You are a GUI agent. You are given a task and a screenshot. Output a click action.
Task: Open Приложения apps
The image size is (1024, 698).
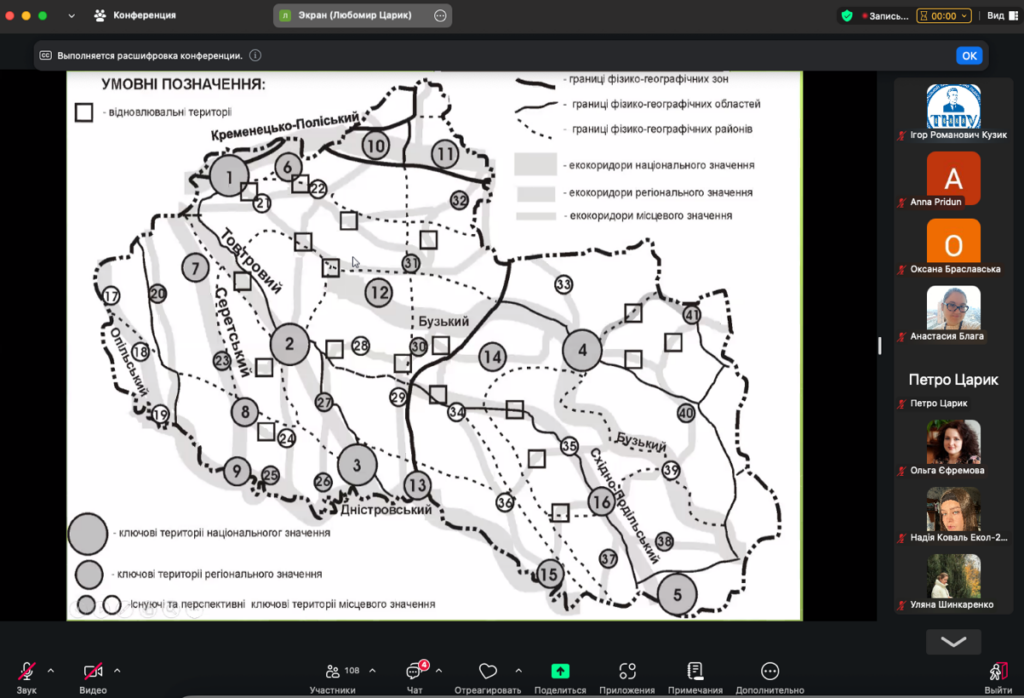[627, 672]
